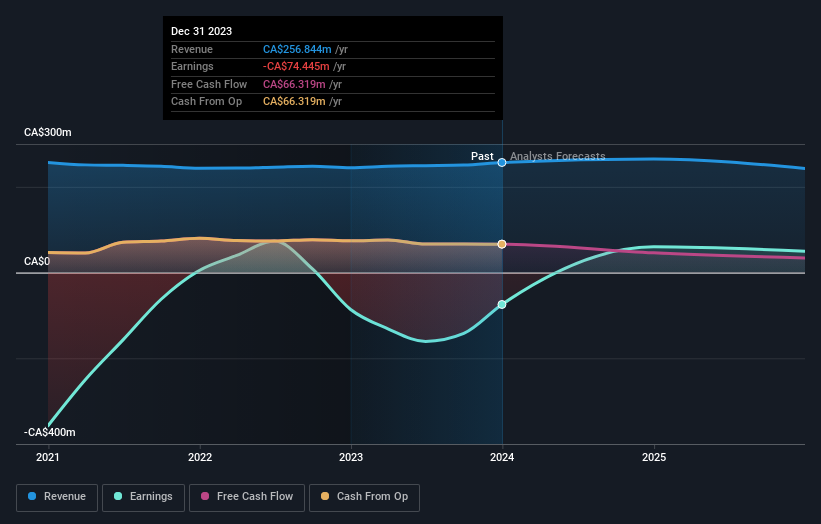Click the Cash From Op row label in tooltip
Screen dimensions: 821x524
tap(207, 102)
